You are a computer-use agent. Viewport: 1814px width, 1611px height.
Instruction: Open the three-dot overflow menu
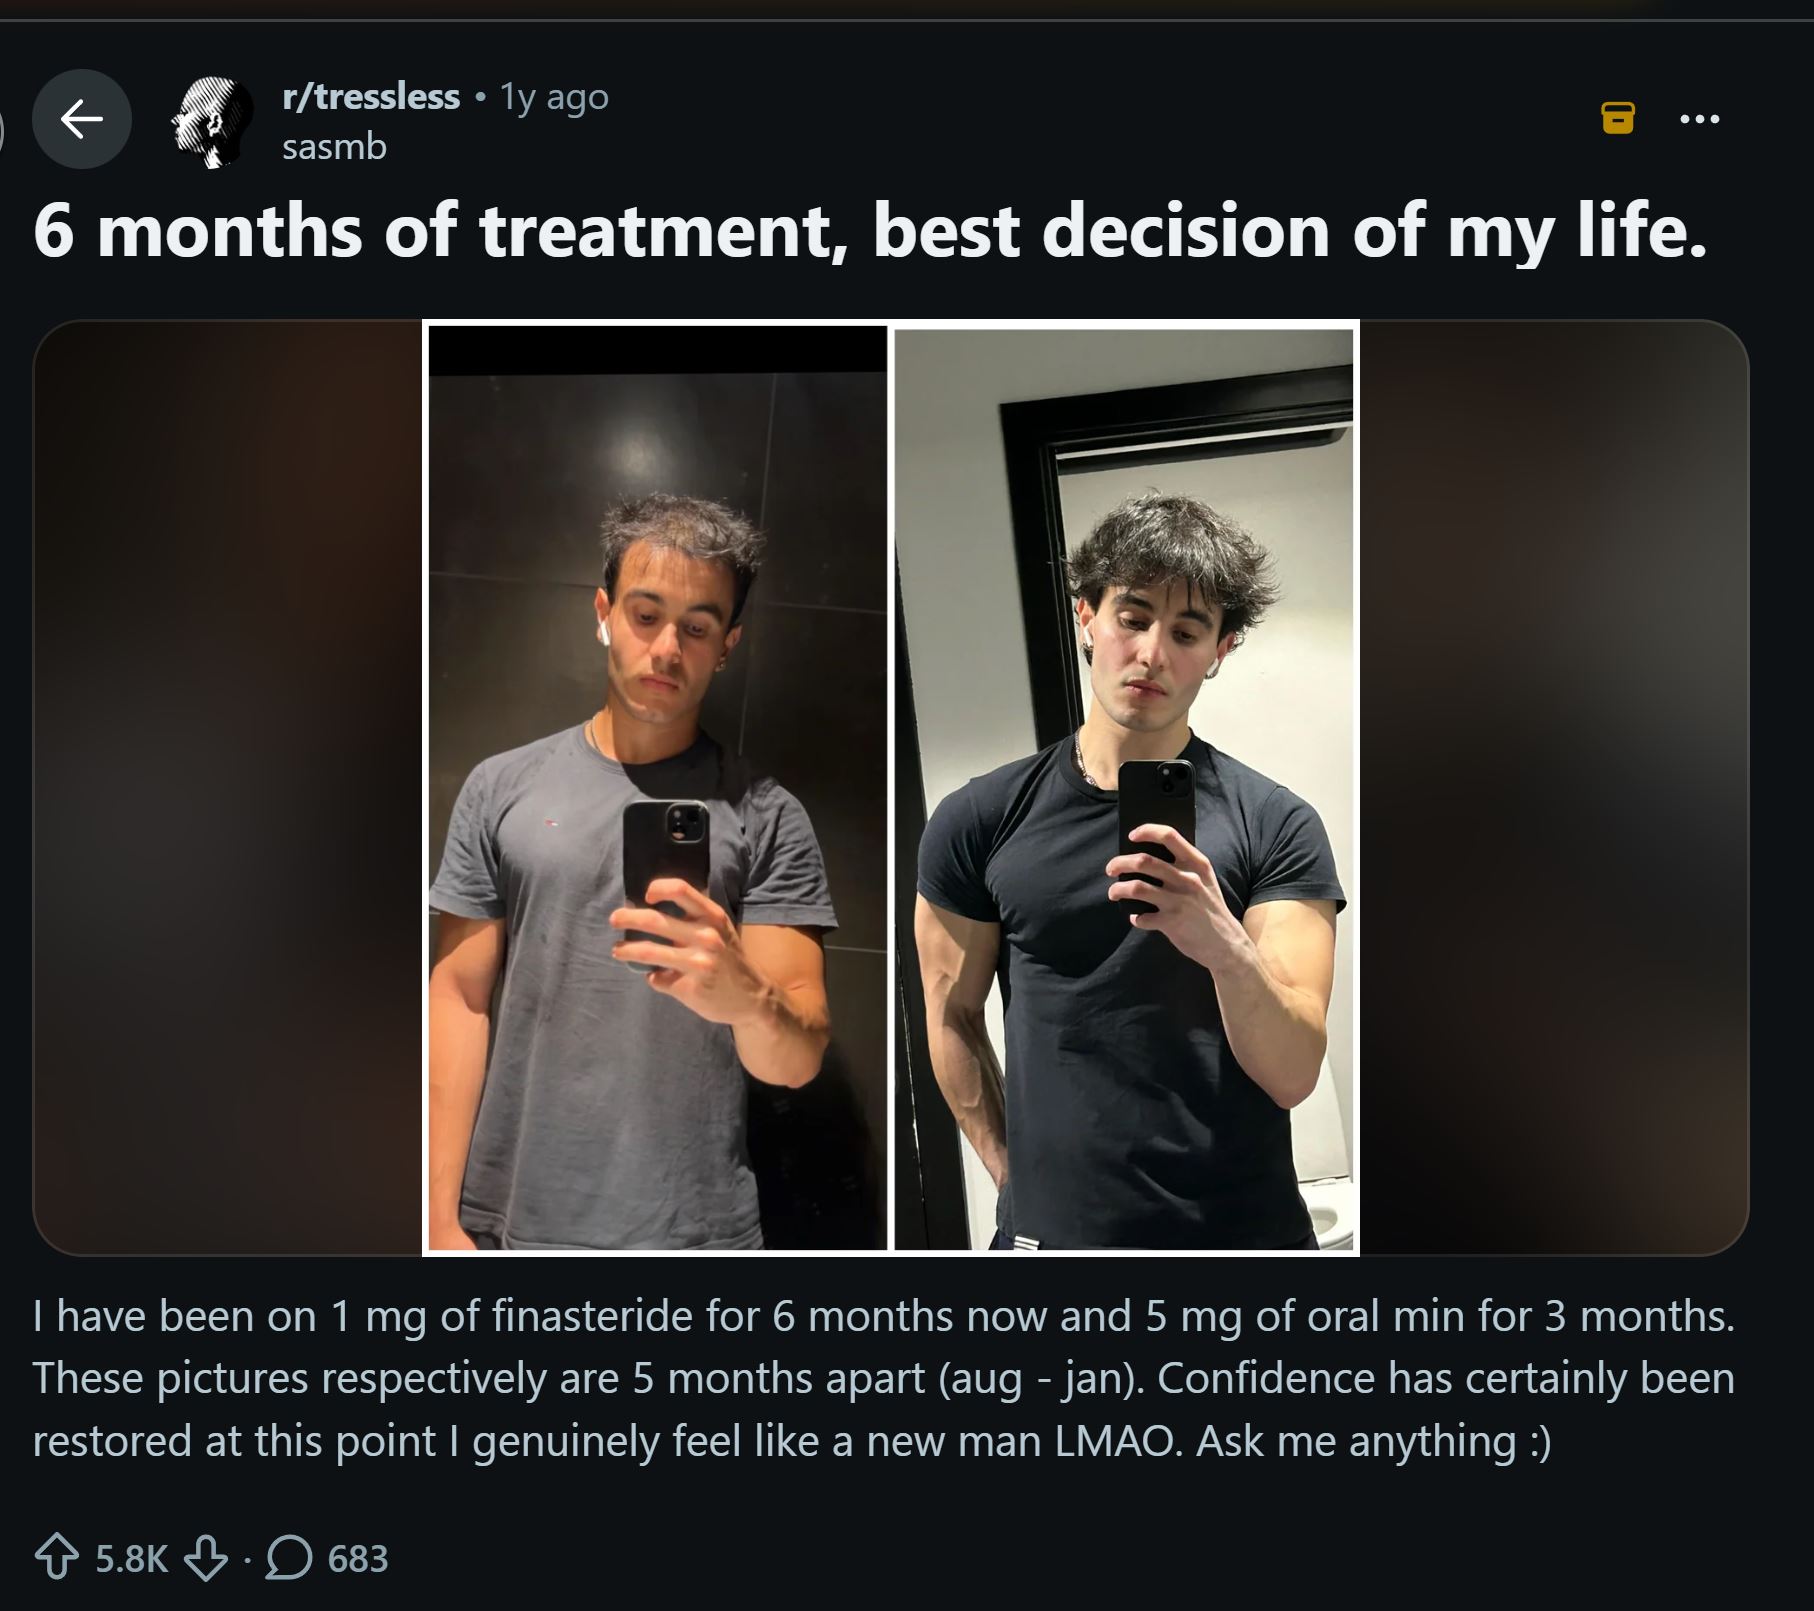(x=1700, y=119)
